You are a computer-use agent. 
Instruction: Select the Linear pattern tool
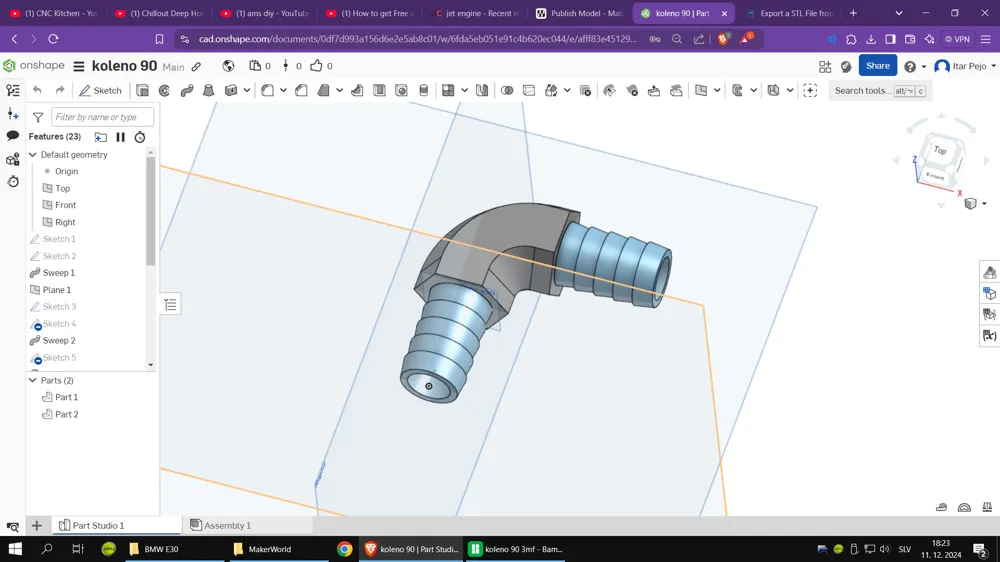coord(448,91)
